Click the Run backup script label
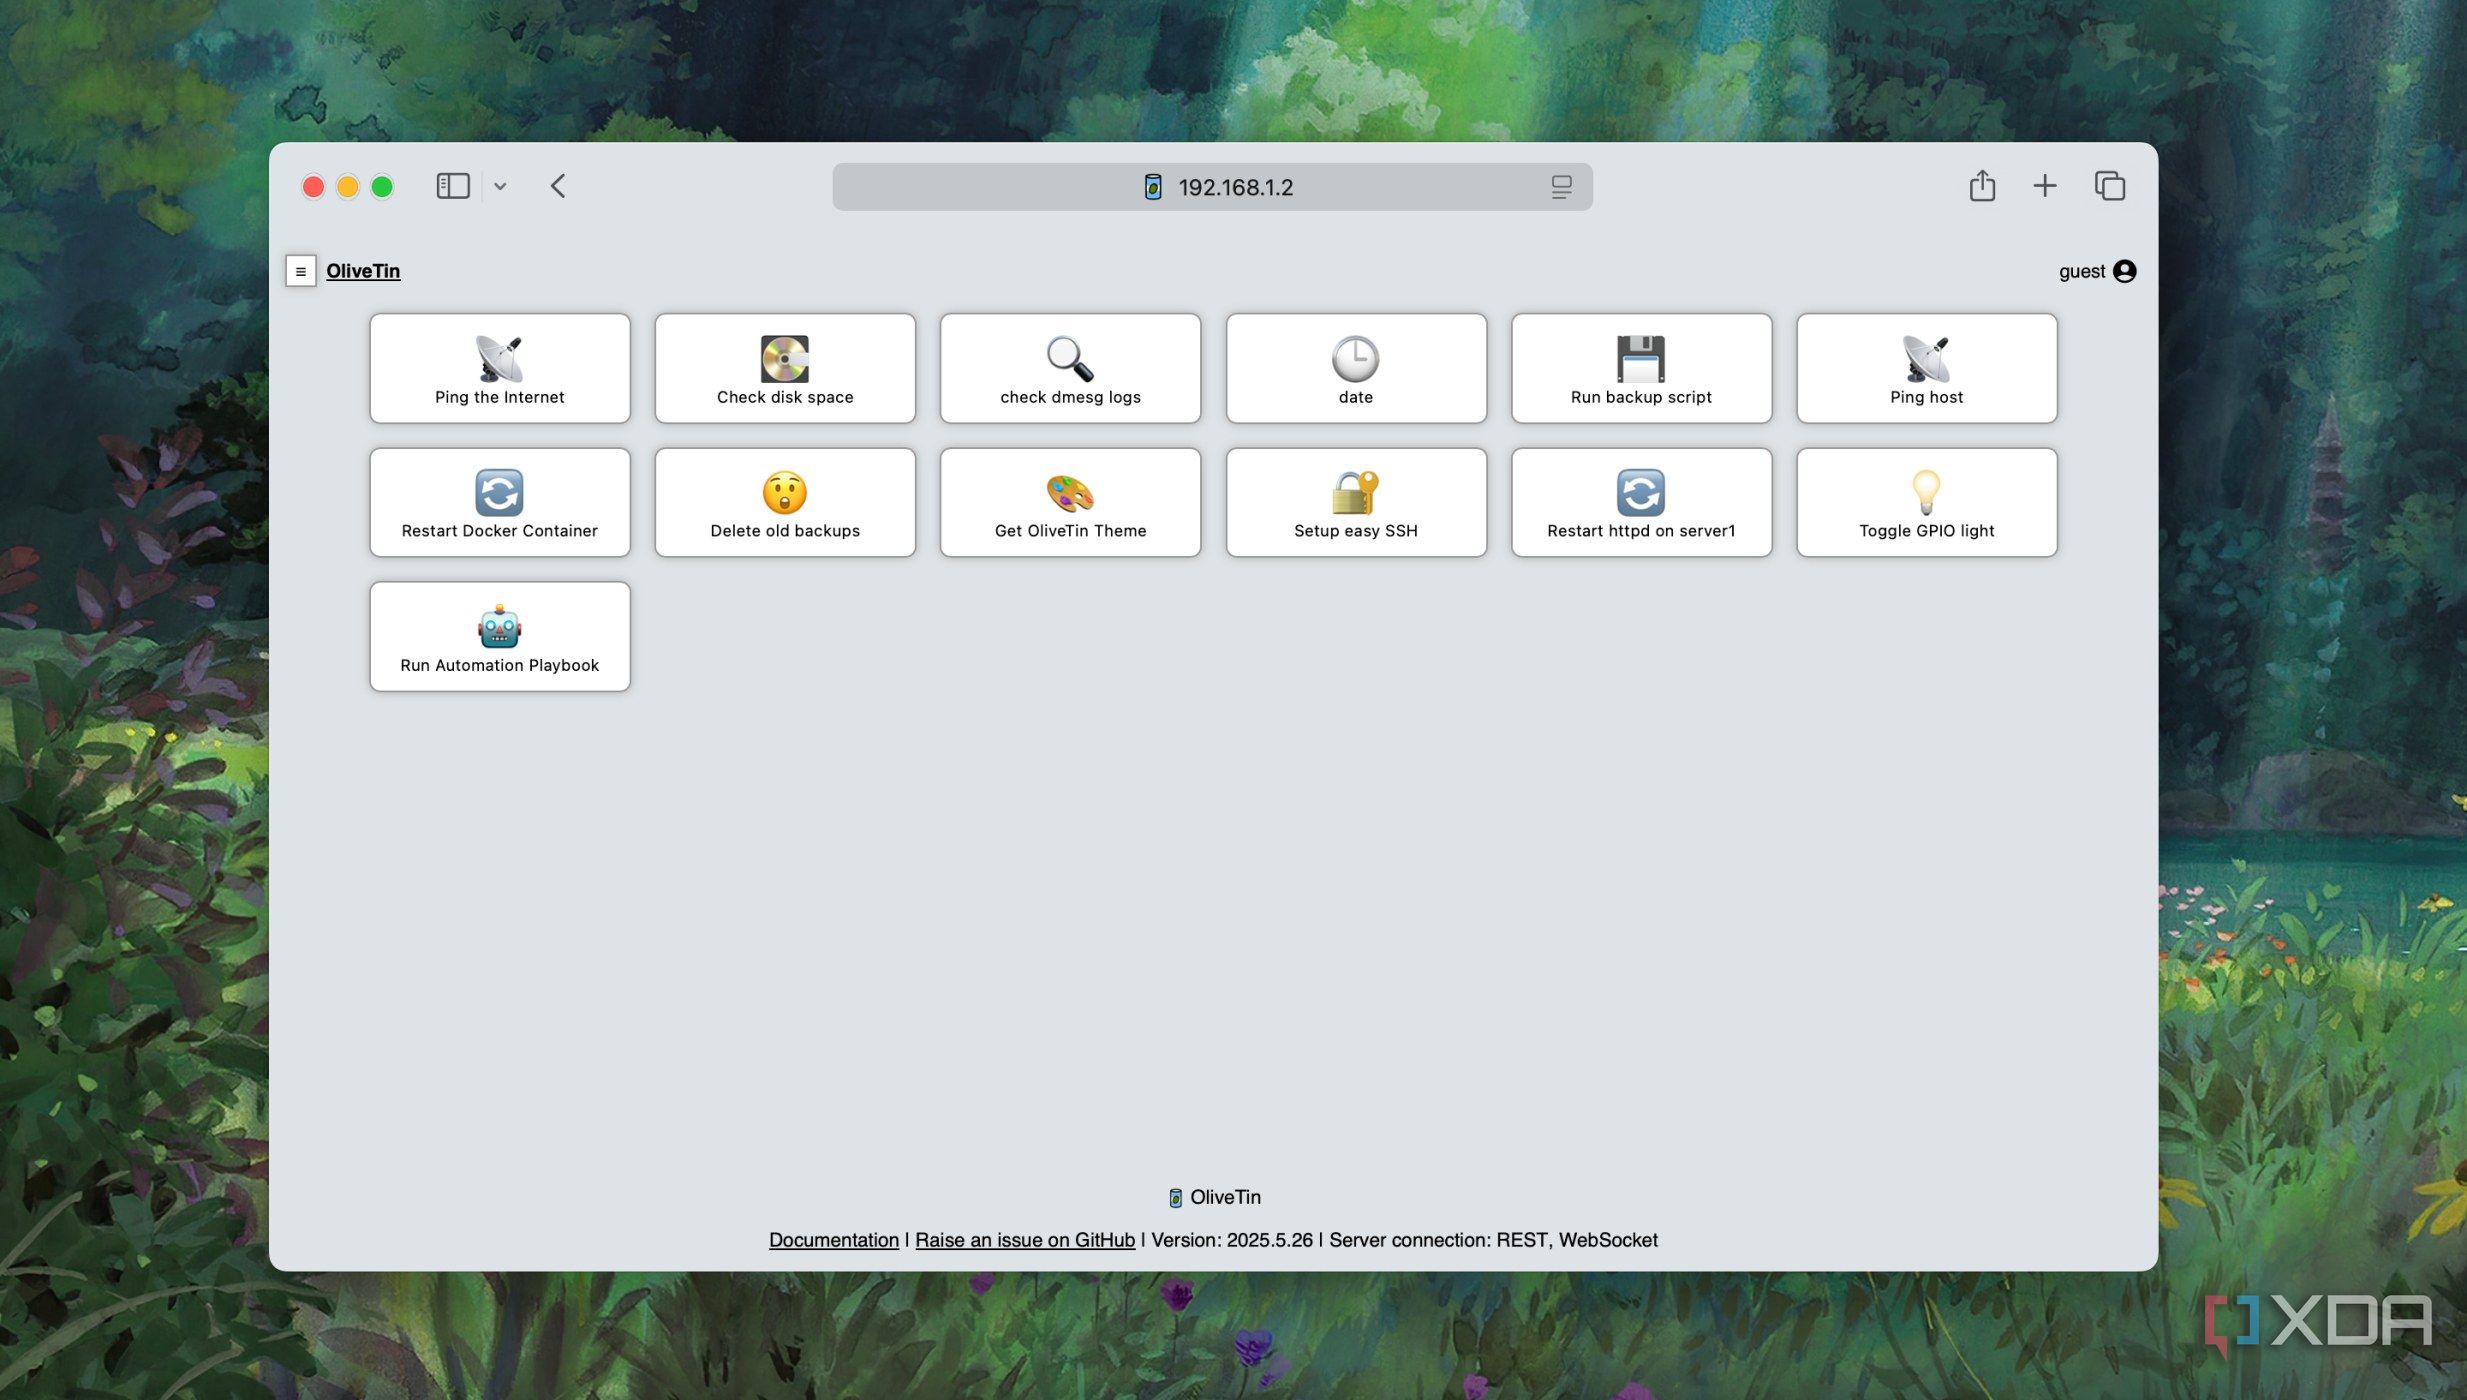 click(1640, 397)
